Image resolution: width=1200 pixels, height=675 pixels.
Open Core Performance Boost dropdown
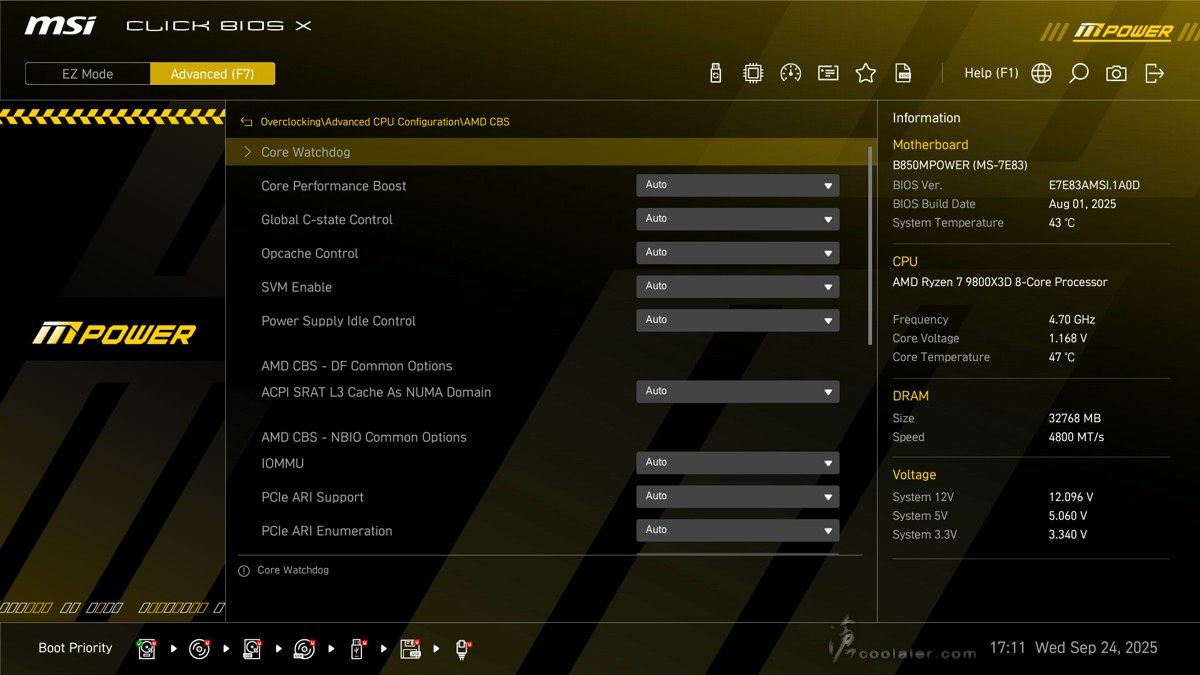pyautogui.click(x=738, y=185)
